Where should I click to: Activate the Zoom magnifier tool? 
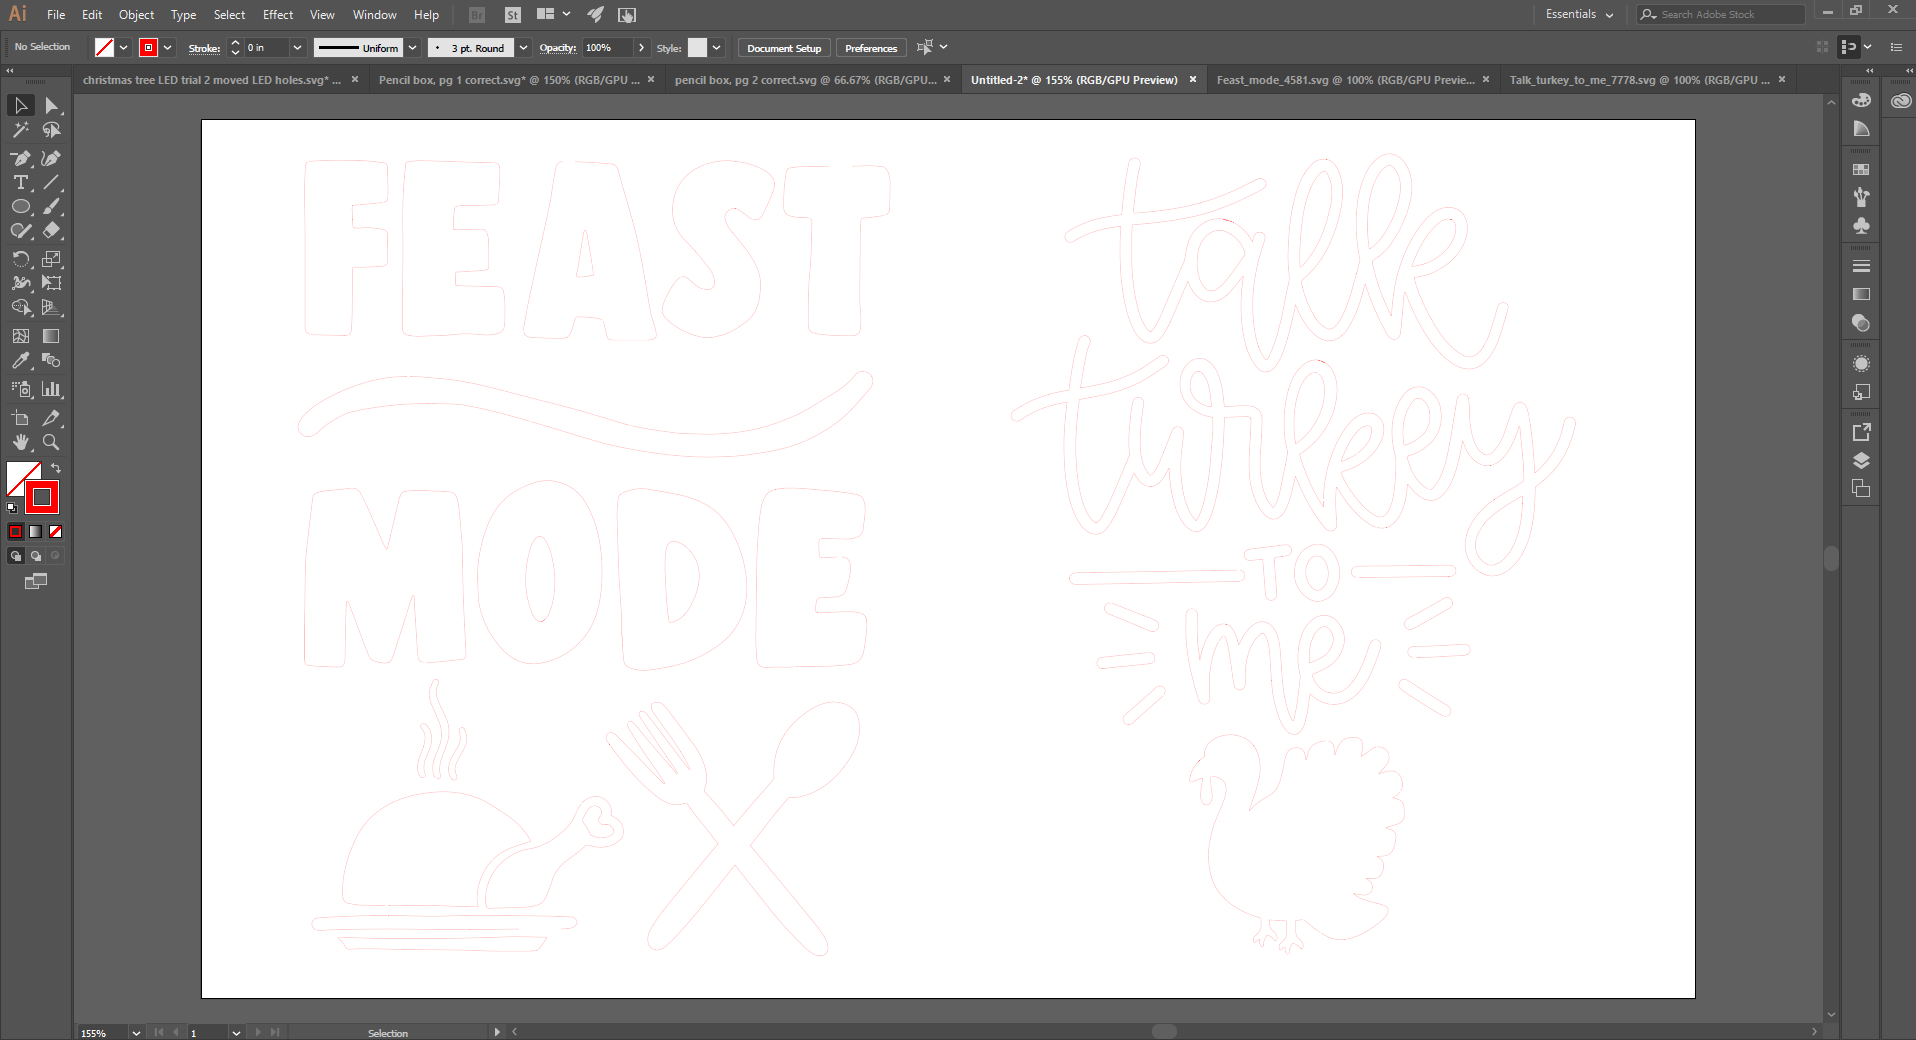point(51,442)
